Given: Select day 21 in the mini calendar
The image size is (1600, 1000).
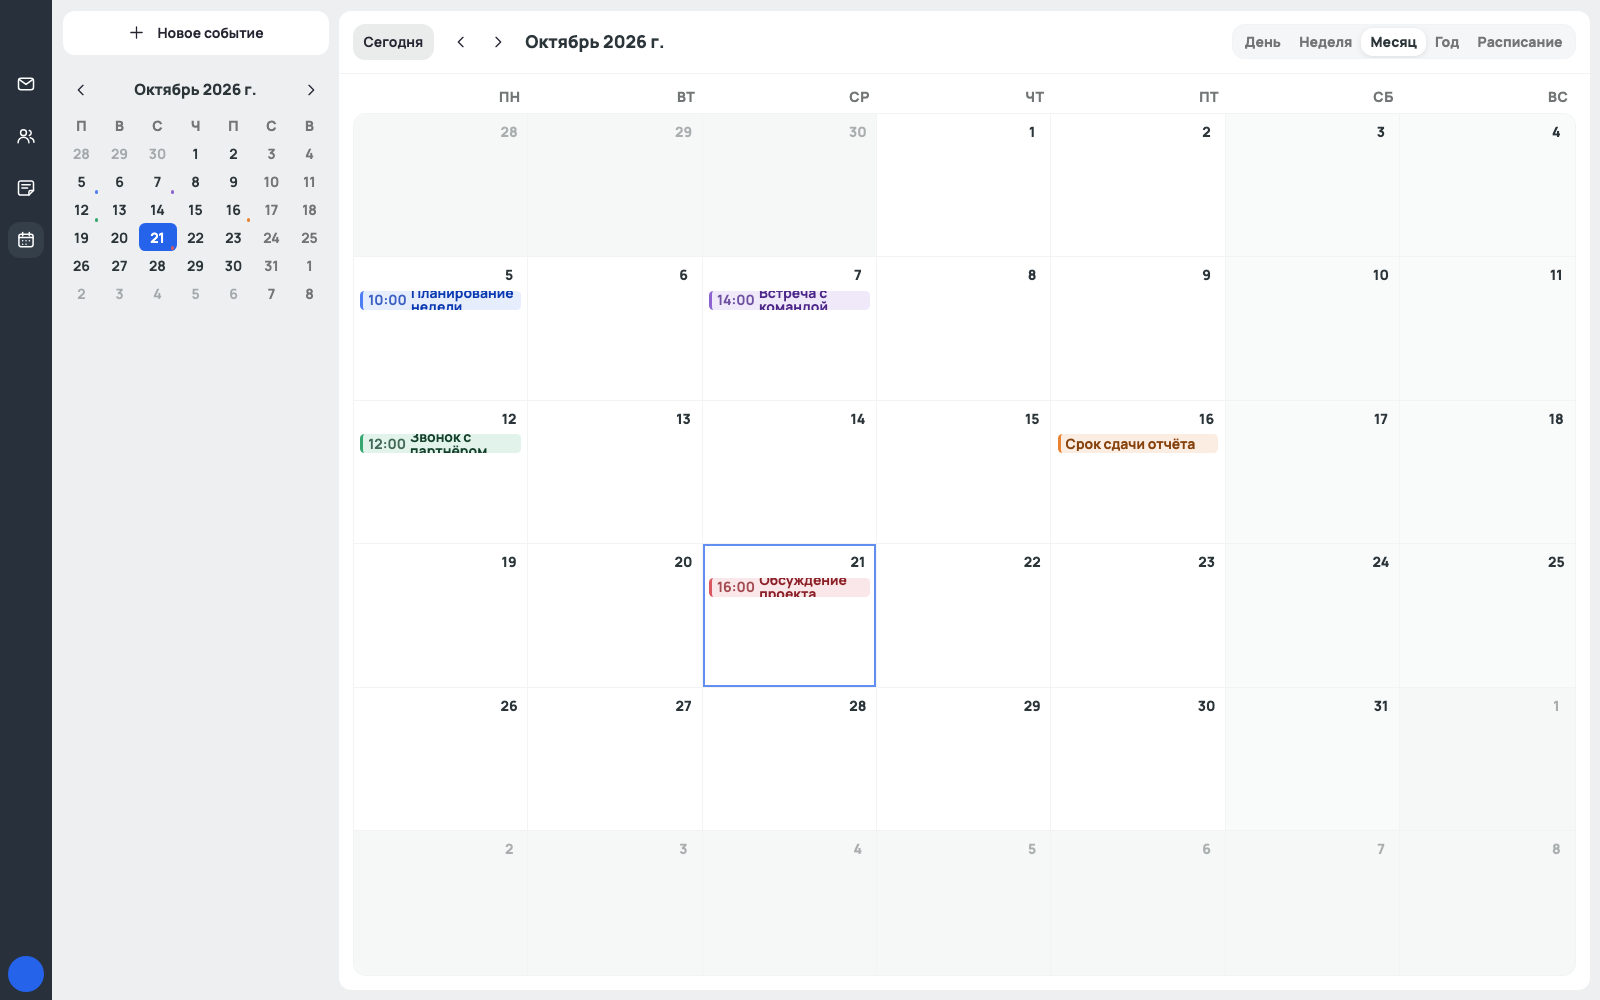Looking at the screenshot, I should 157,238.
